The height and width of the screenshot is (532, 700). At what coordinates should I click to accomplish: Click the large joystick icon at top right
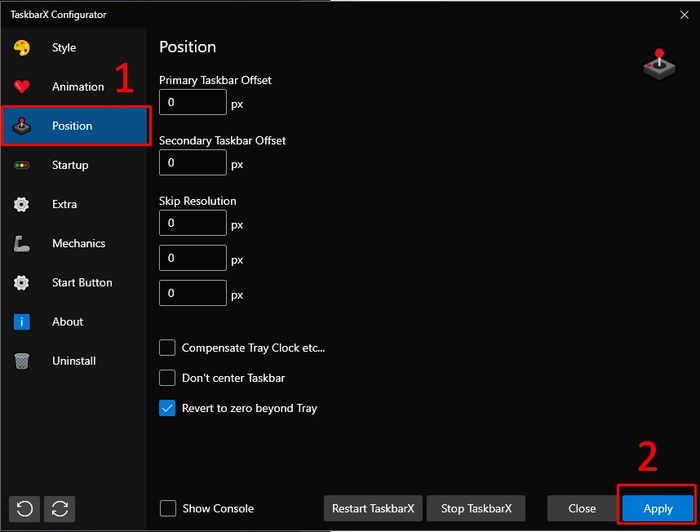pos(659,65)
